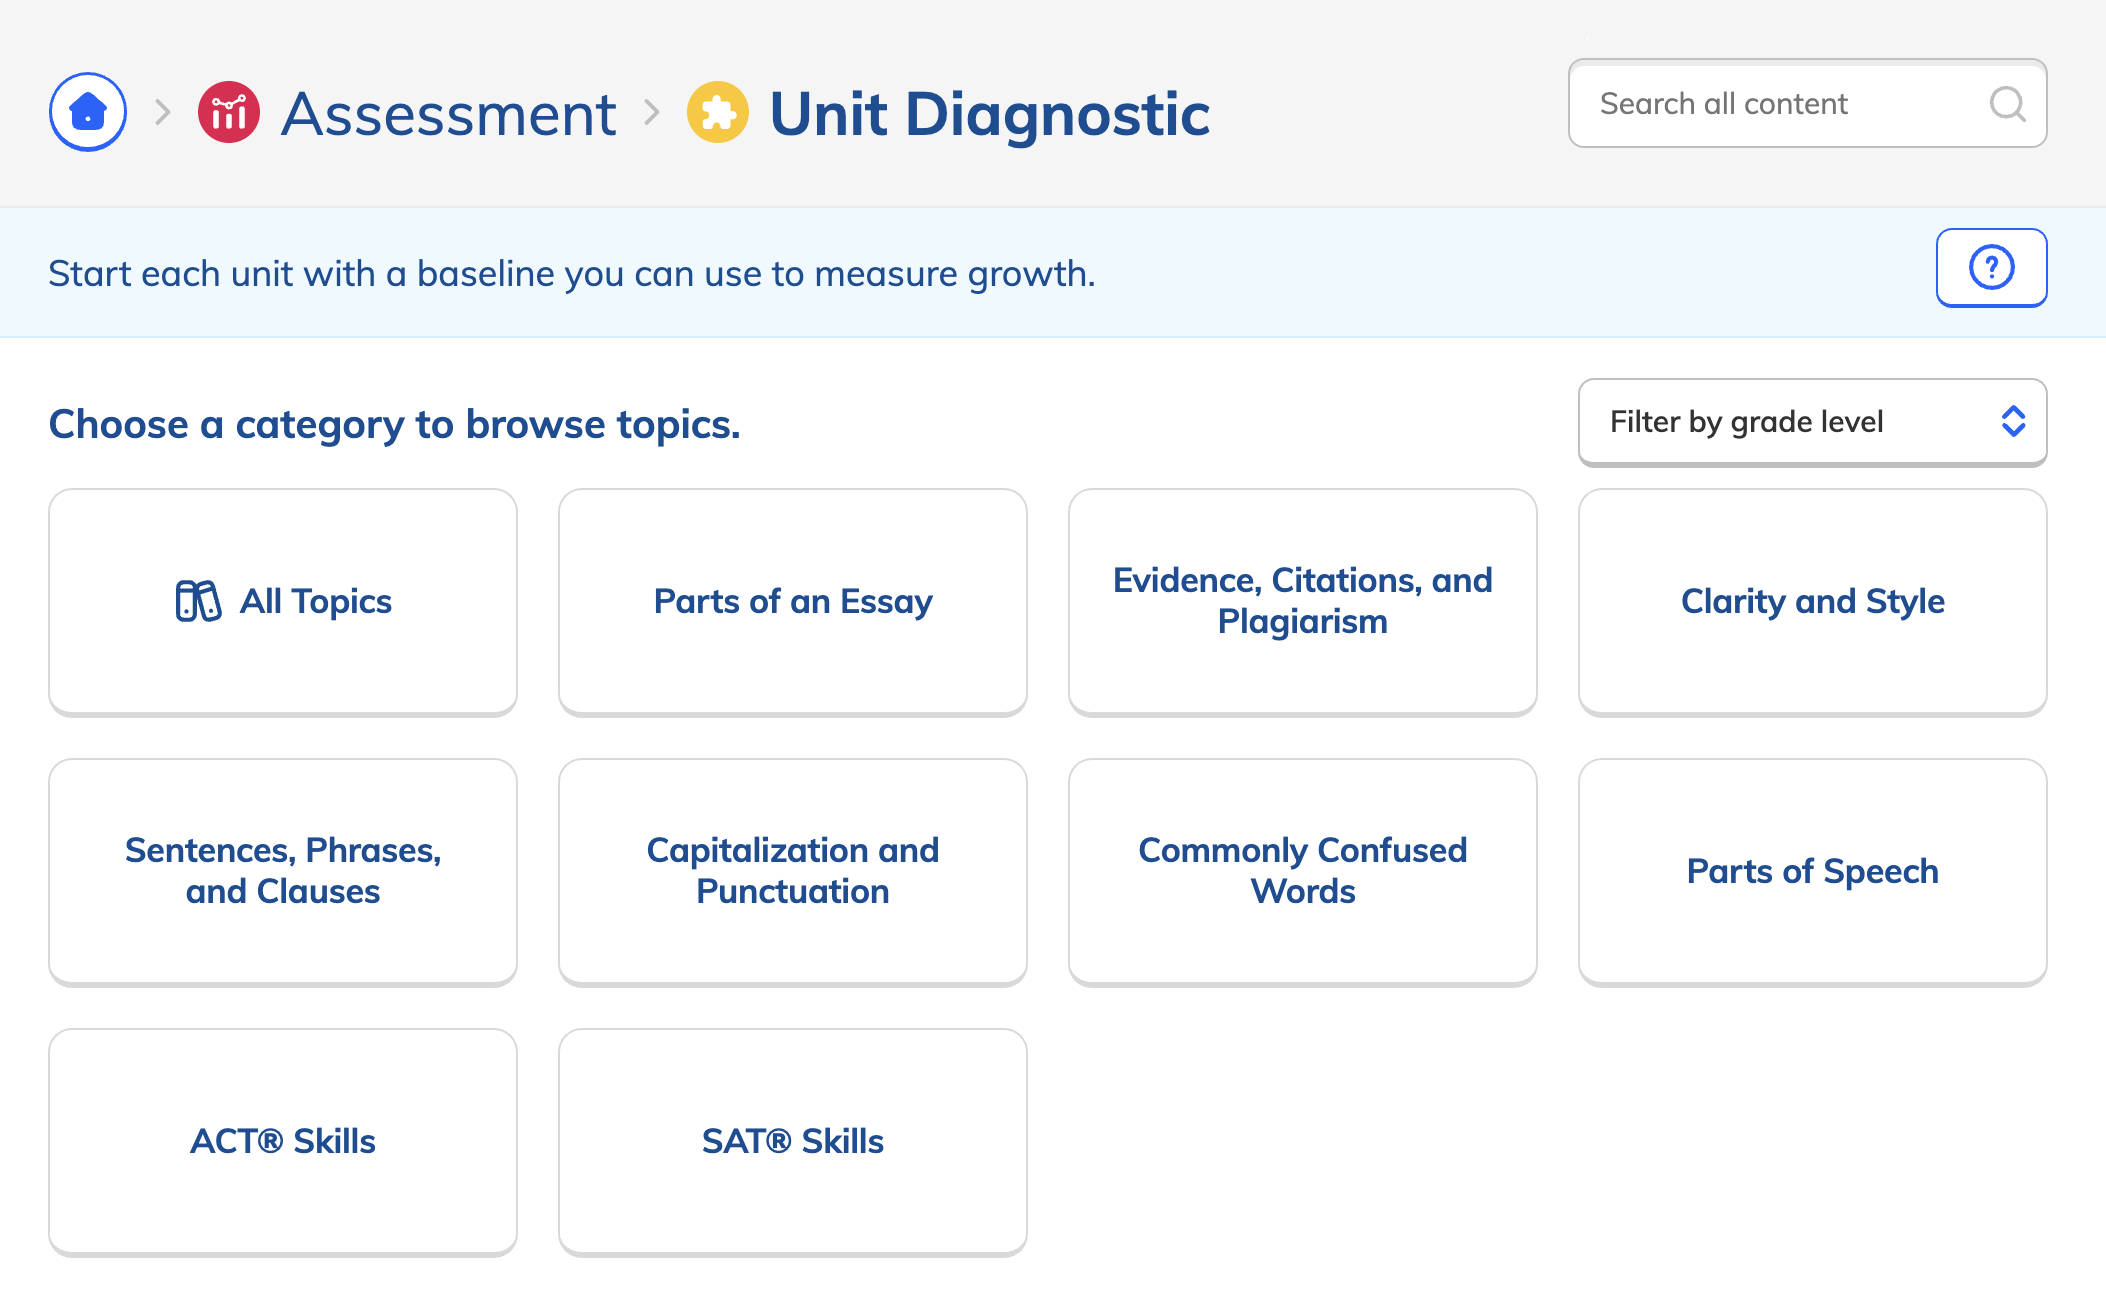The width and height of the screenshot is (2106, 1314).
Task: Open the Clarity and Style card
Action: click(x=1812, y=601)
